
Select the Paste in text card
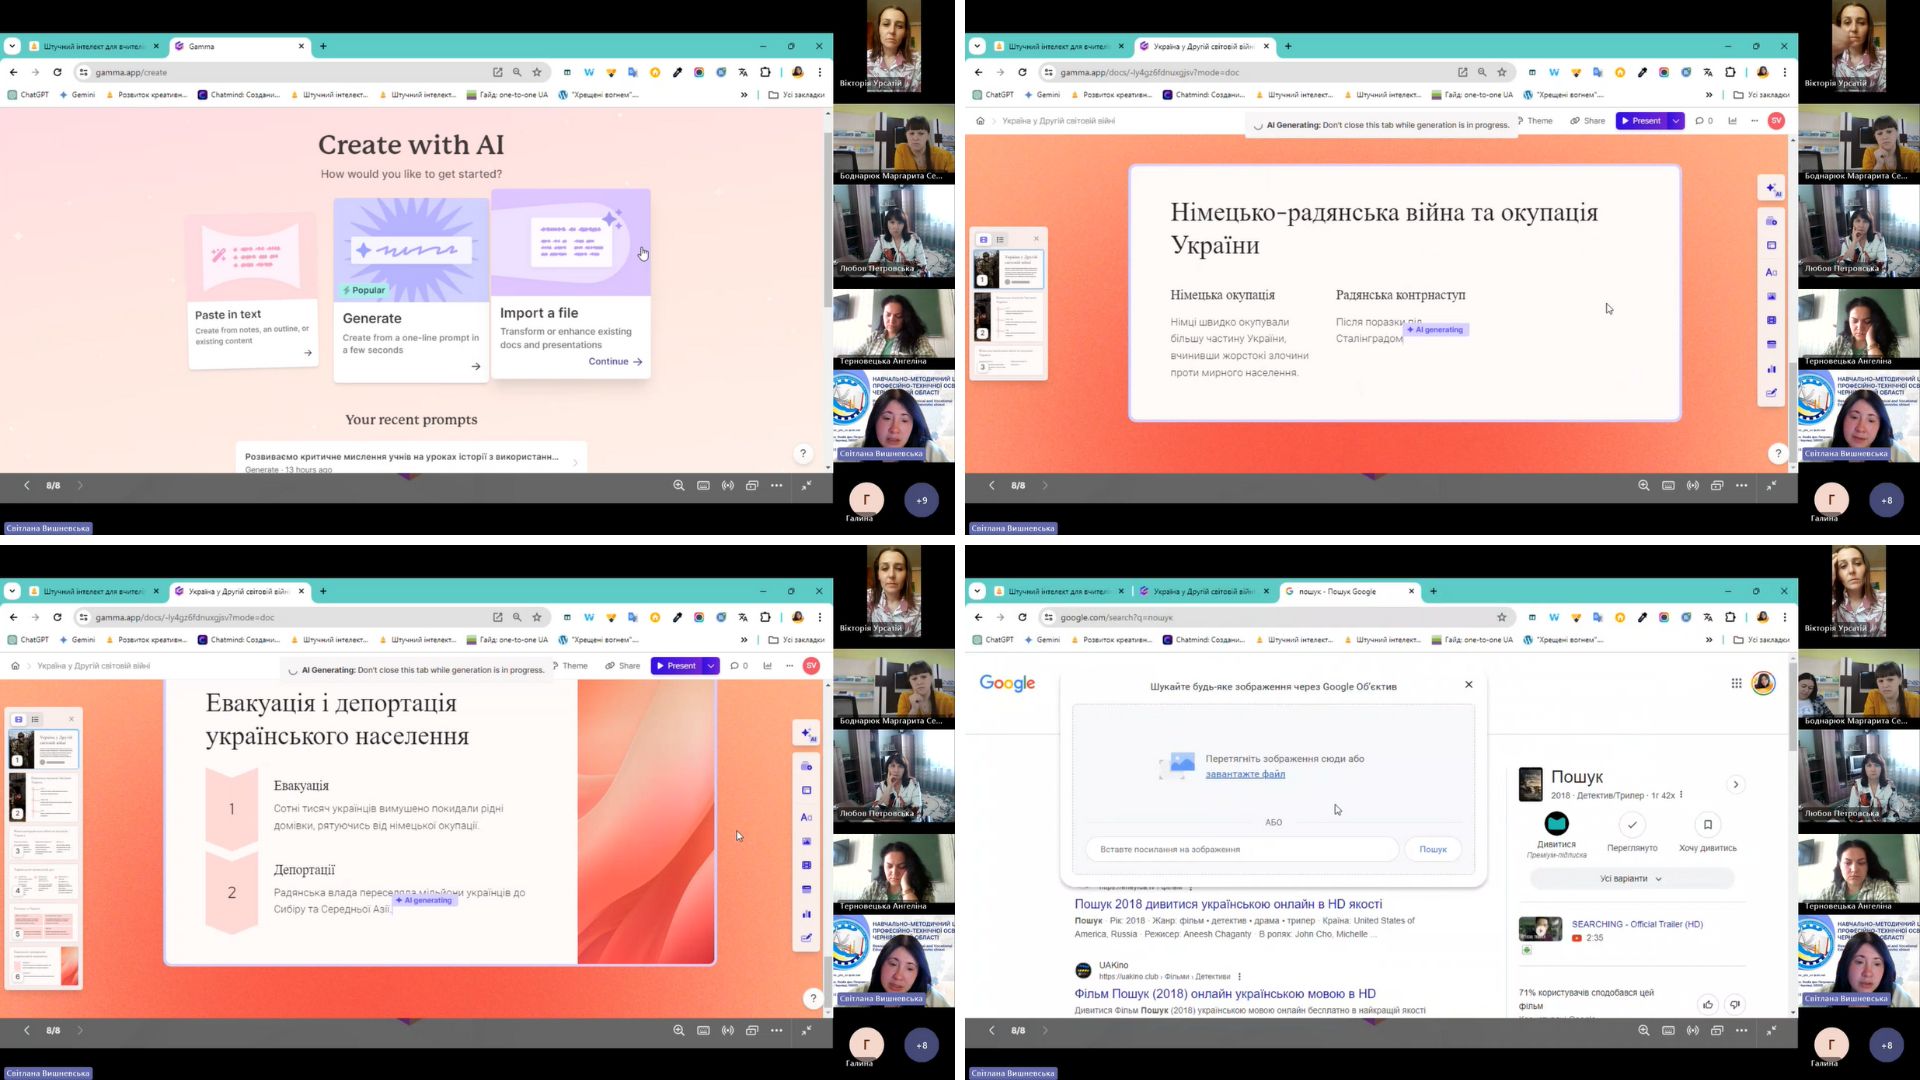(251, 290)
